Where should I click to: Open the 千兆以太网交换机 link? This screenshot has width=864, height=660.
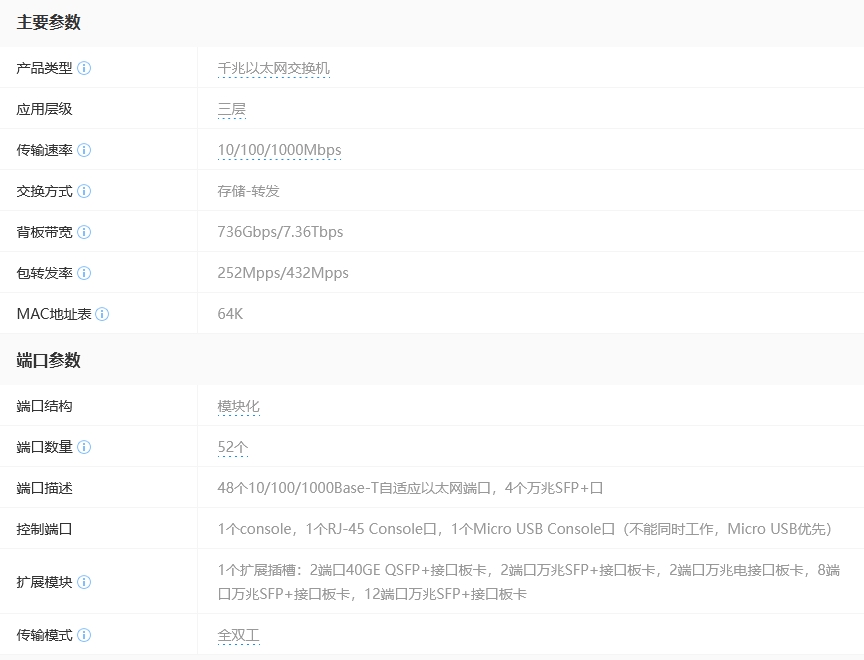(273, 68)
